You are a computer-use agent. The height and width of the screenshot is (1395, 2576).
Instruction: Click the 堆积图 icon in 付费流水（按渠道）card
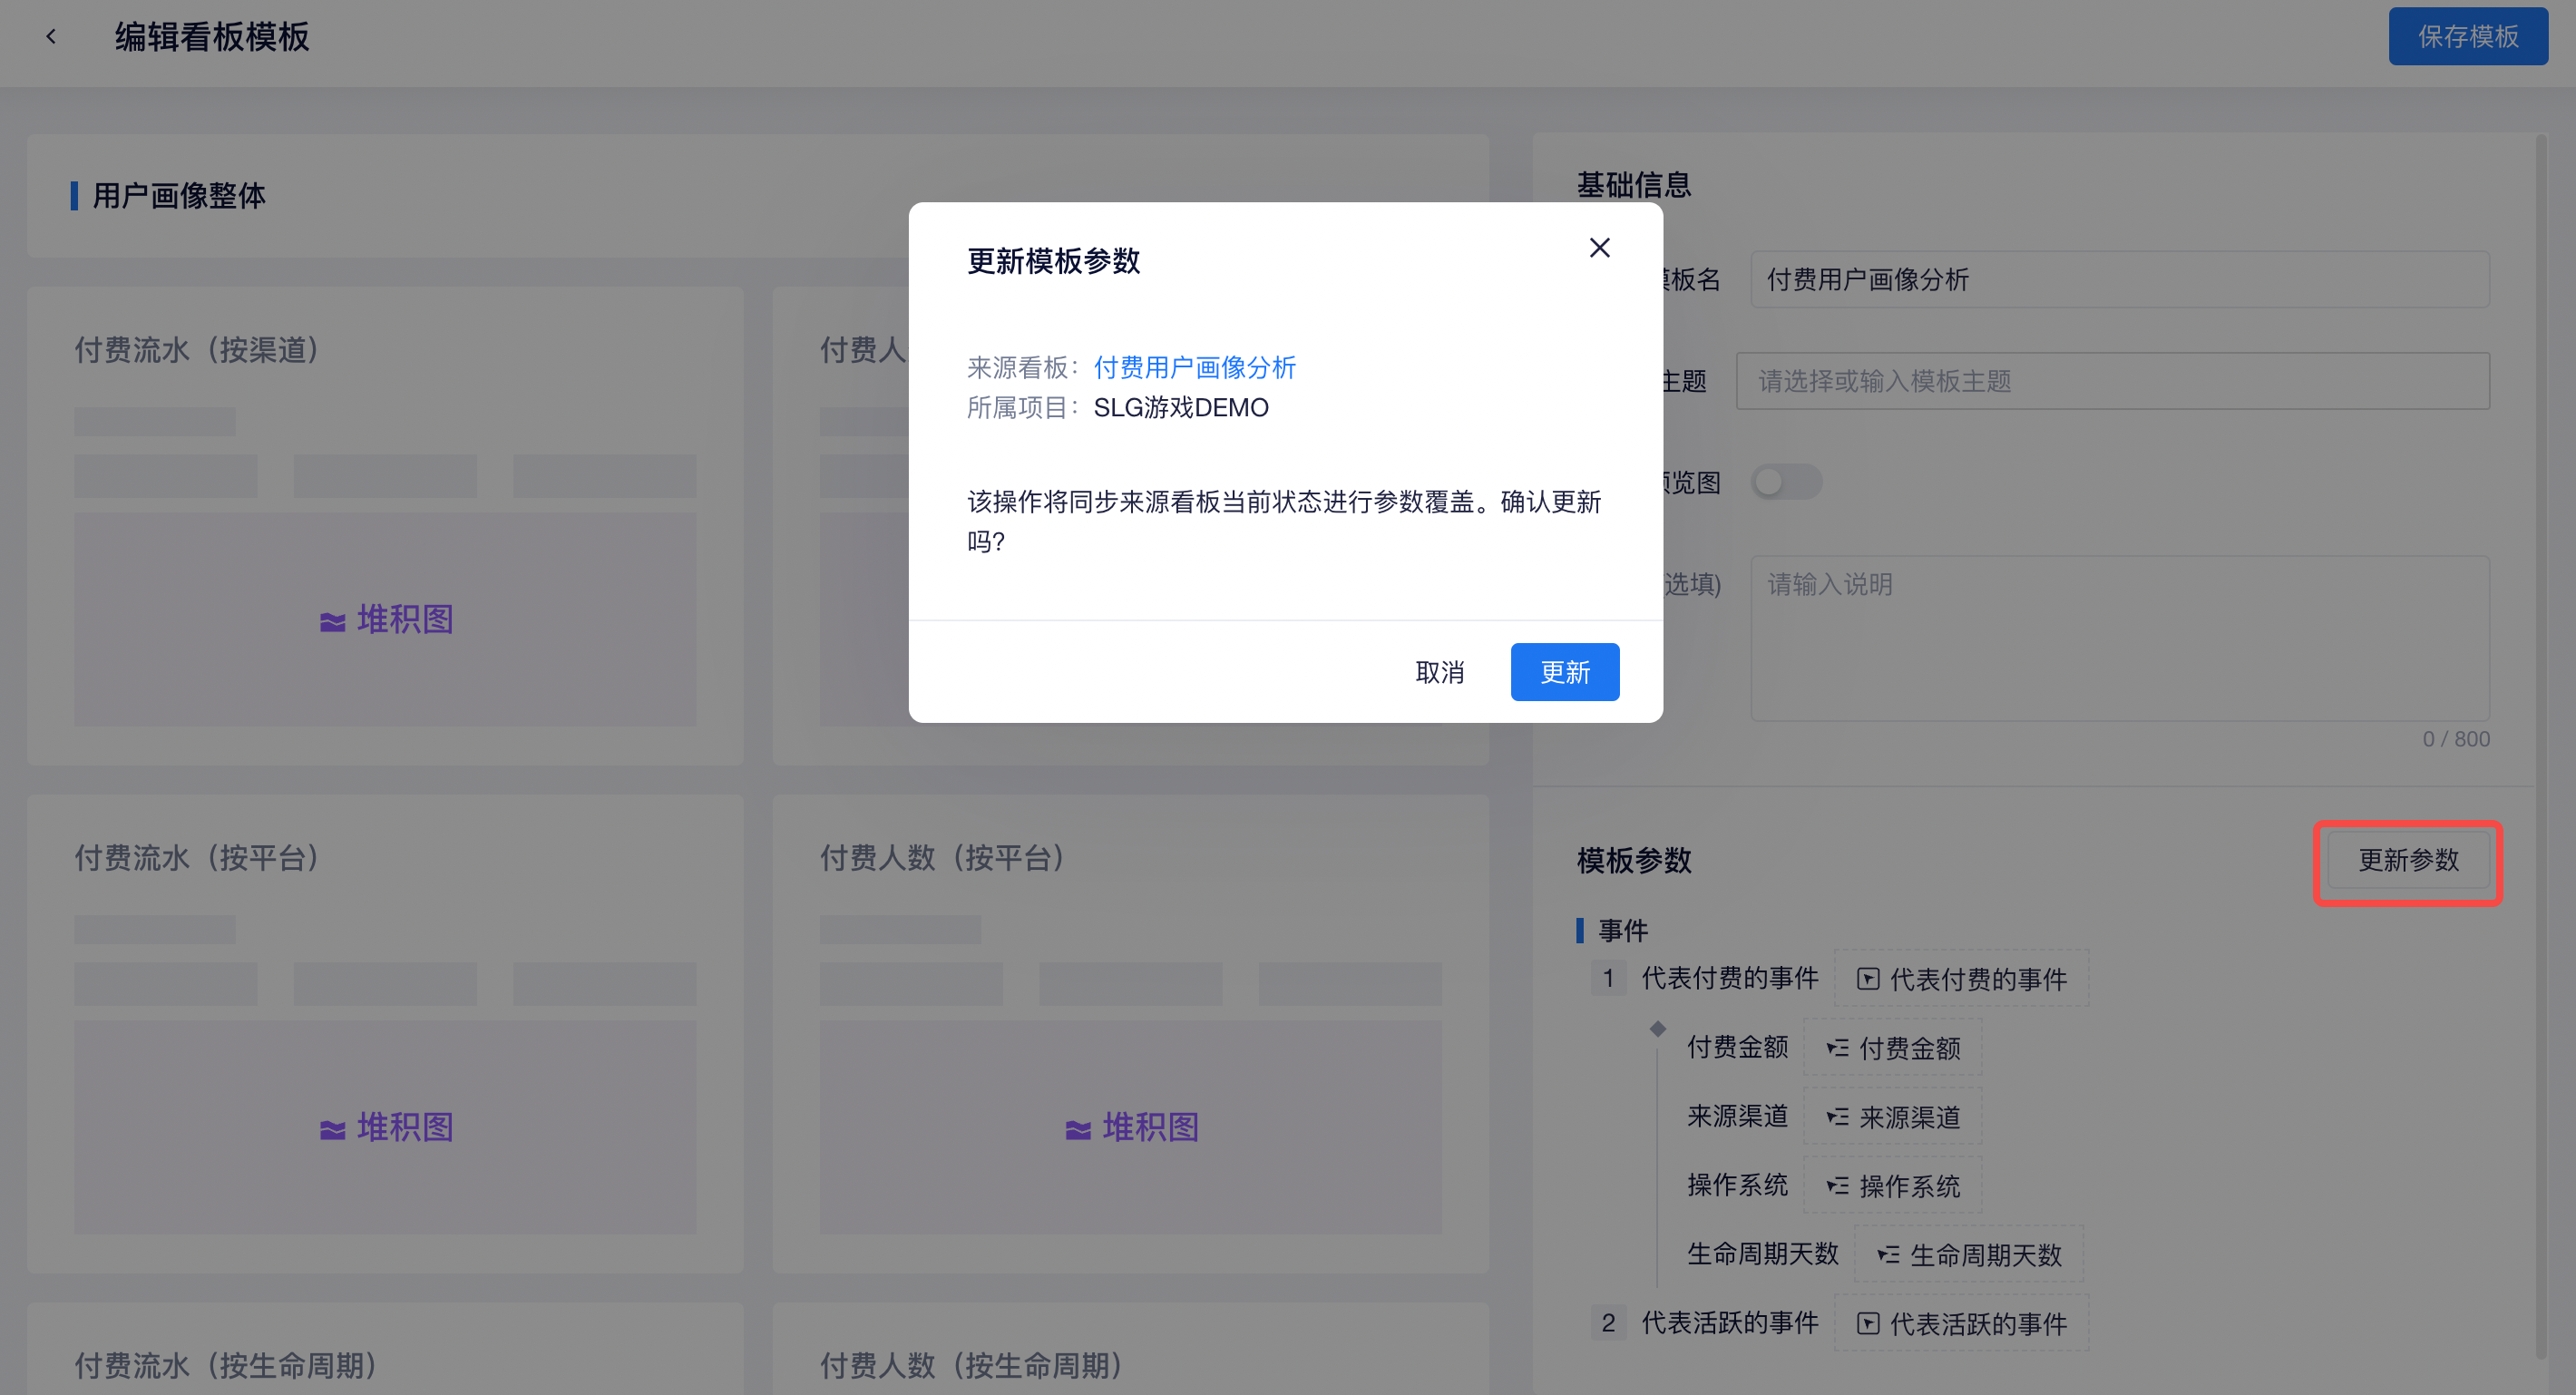pos(332,621)
